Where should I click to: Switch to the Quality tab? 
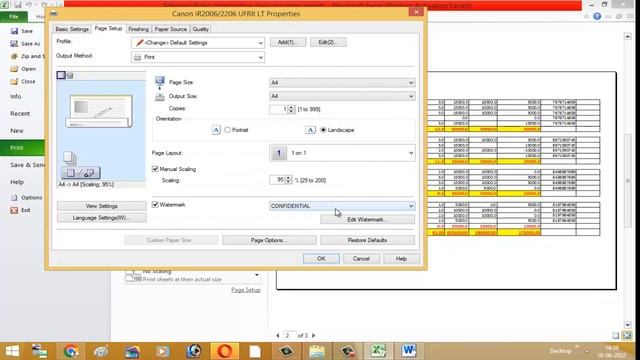coord(200,29)
